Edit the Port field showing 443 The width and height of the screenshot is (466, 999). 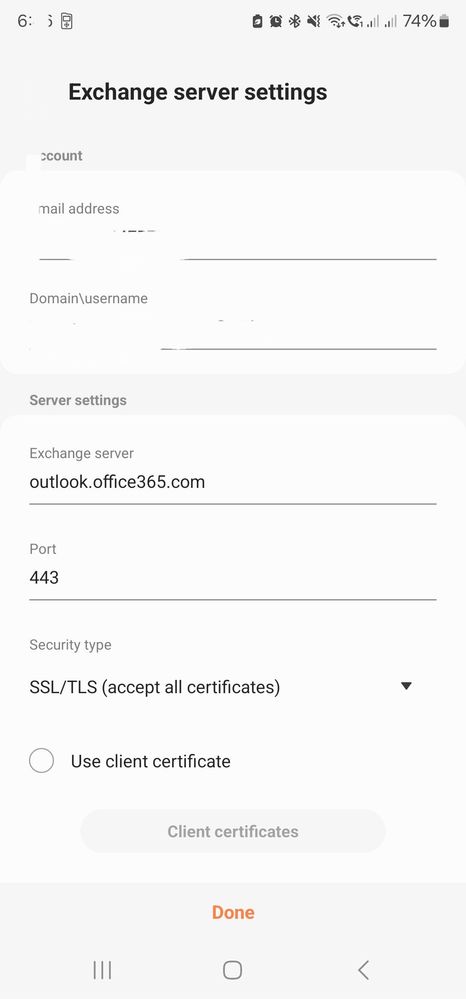click(233, 578)
